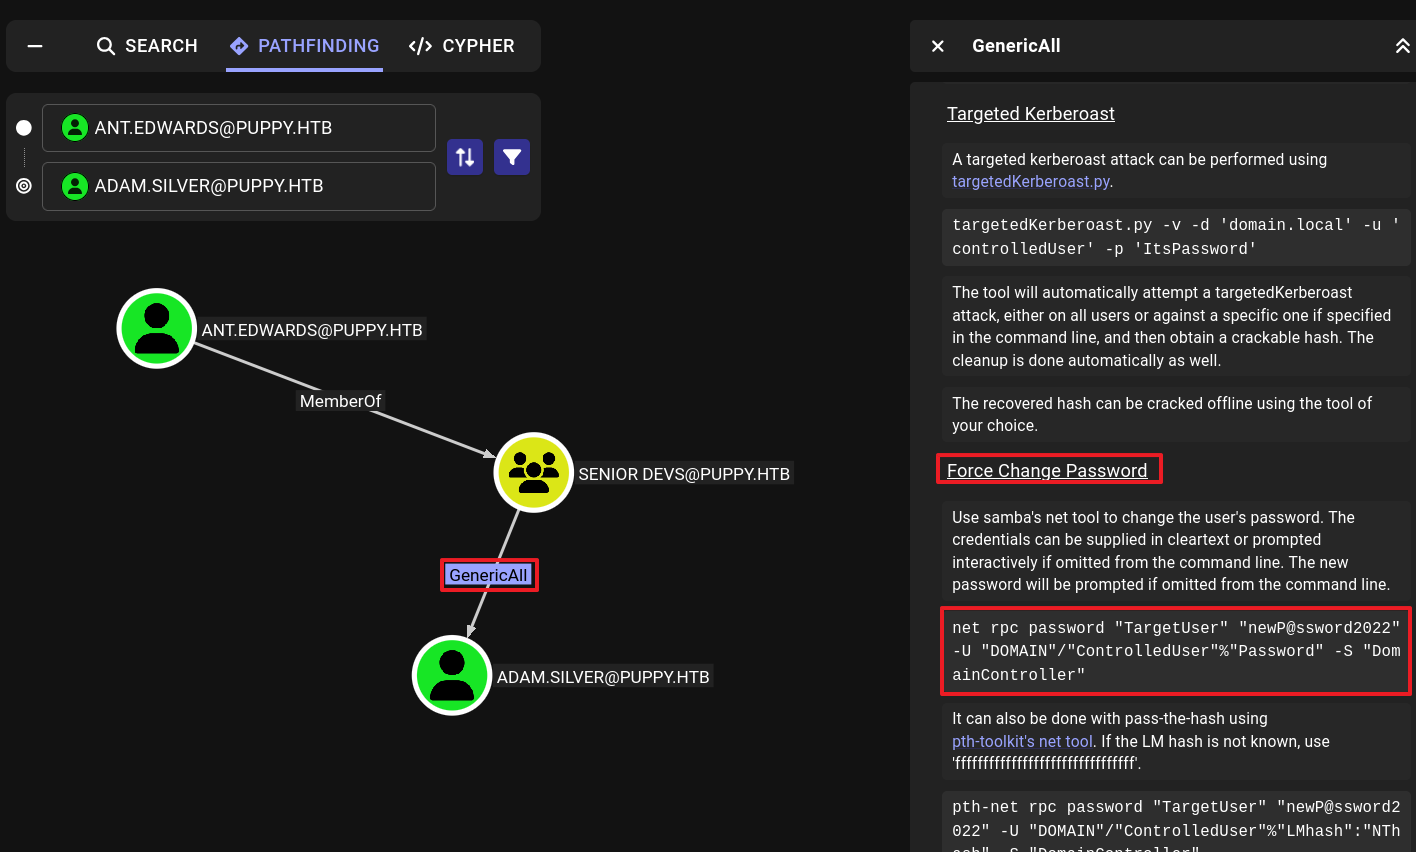
Task: Click the Targeted Kerberoast heading
Action: tap(1030, 114)
